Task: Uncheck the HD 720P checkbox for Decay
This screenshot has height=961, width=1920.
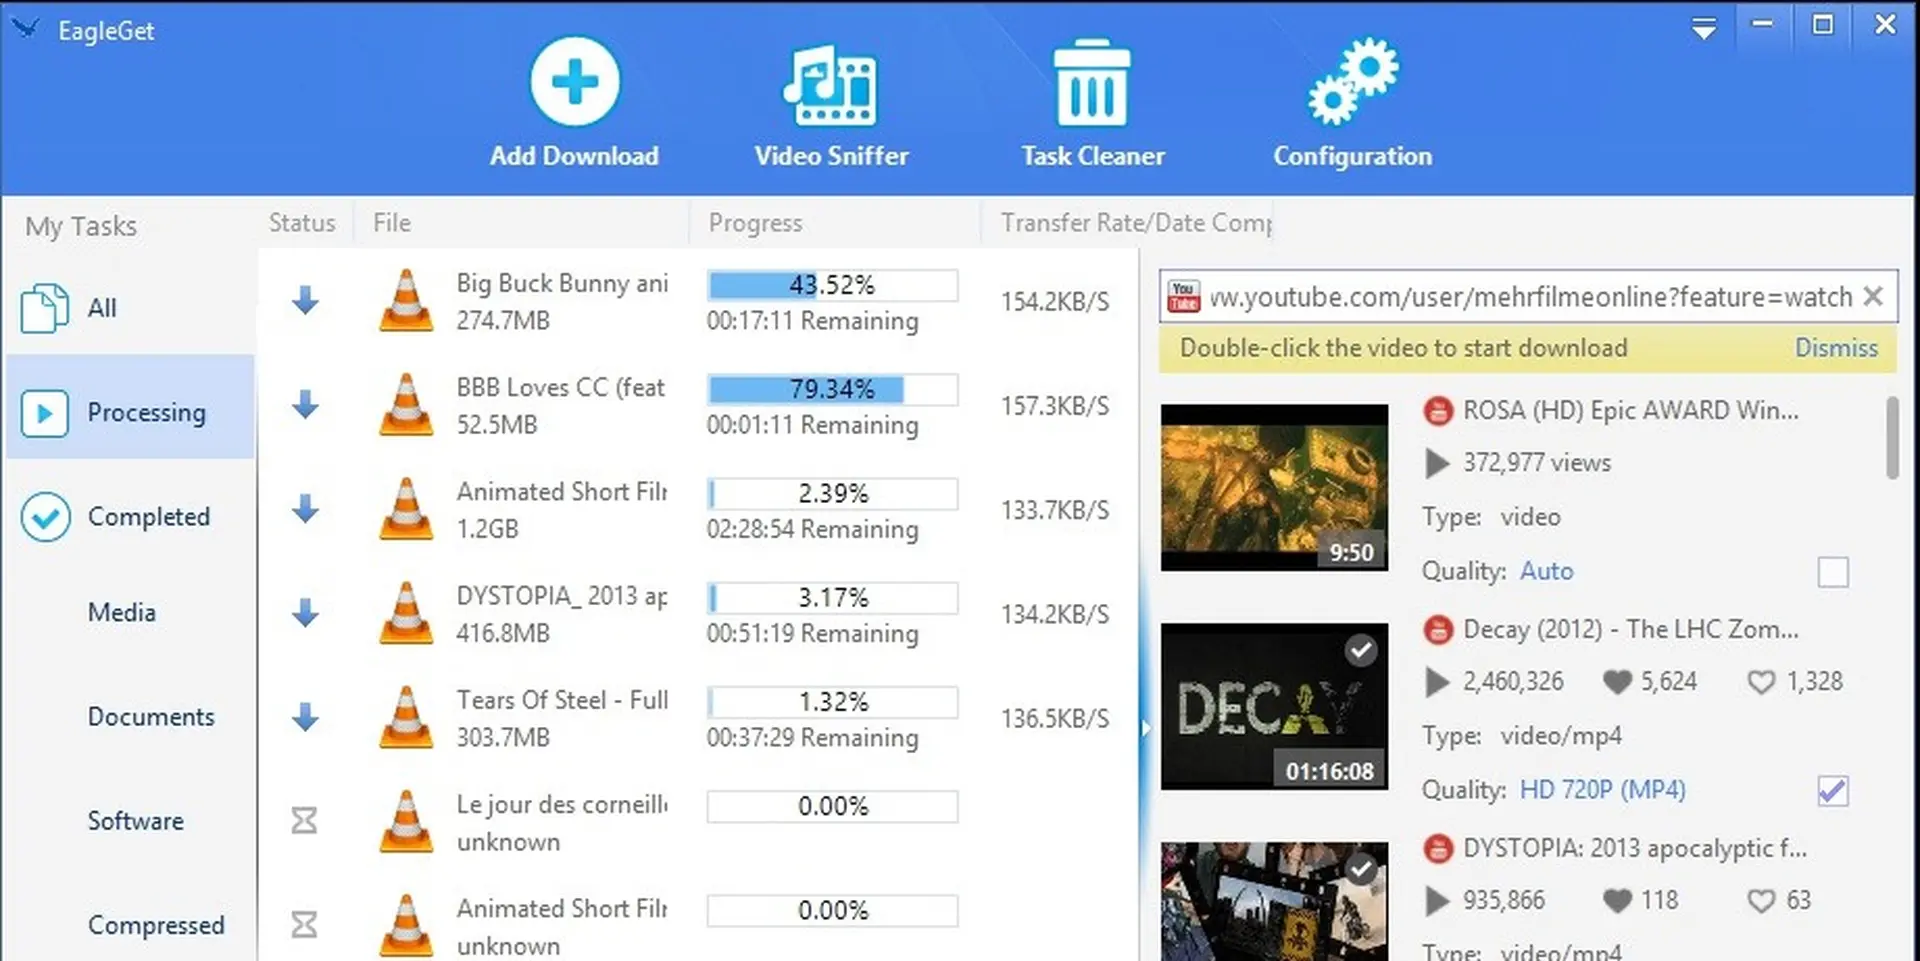Action: (x=1832, y=791)
